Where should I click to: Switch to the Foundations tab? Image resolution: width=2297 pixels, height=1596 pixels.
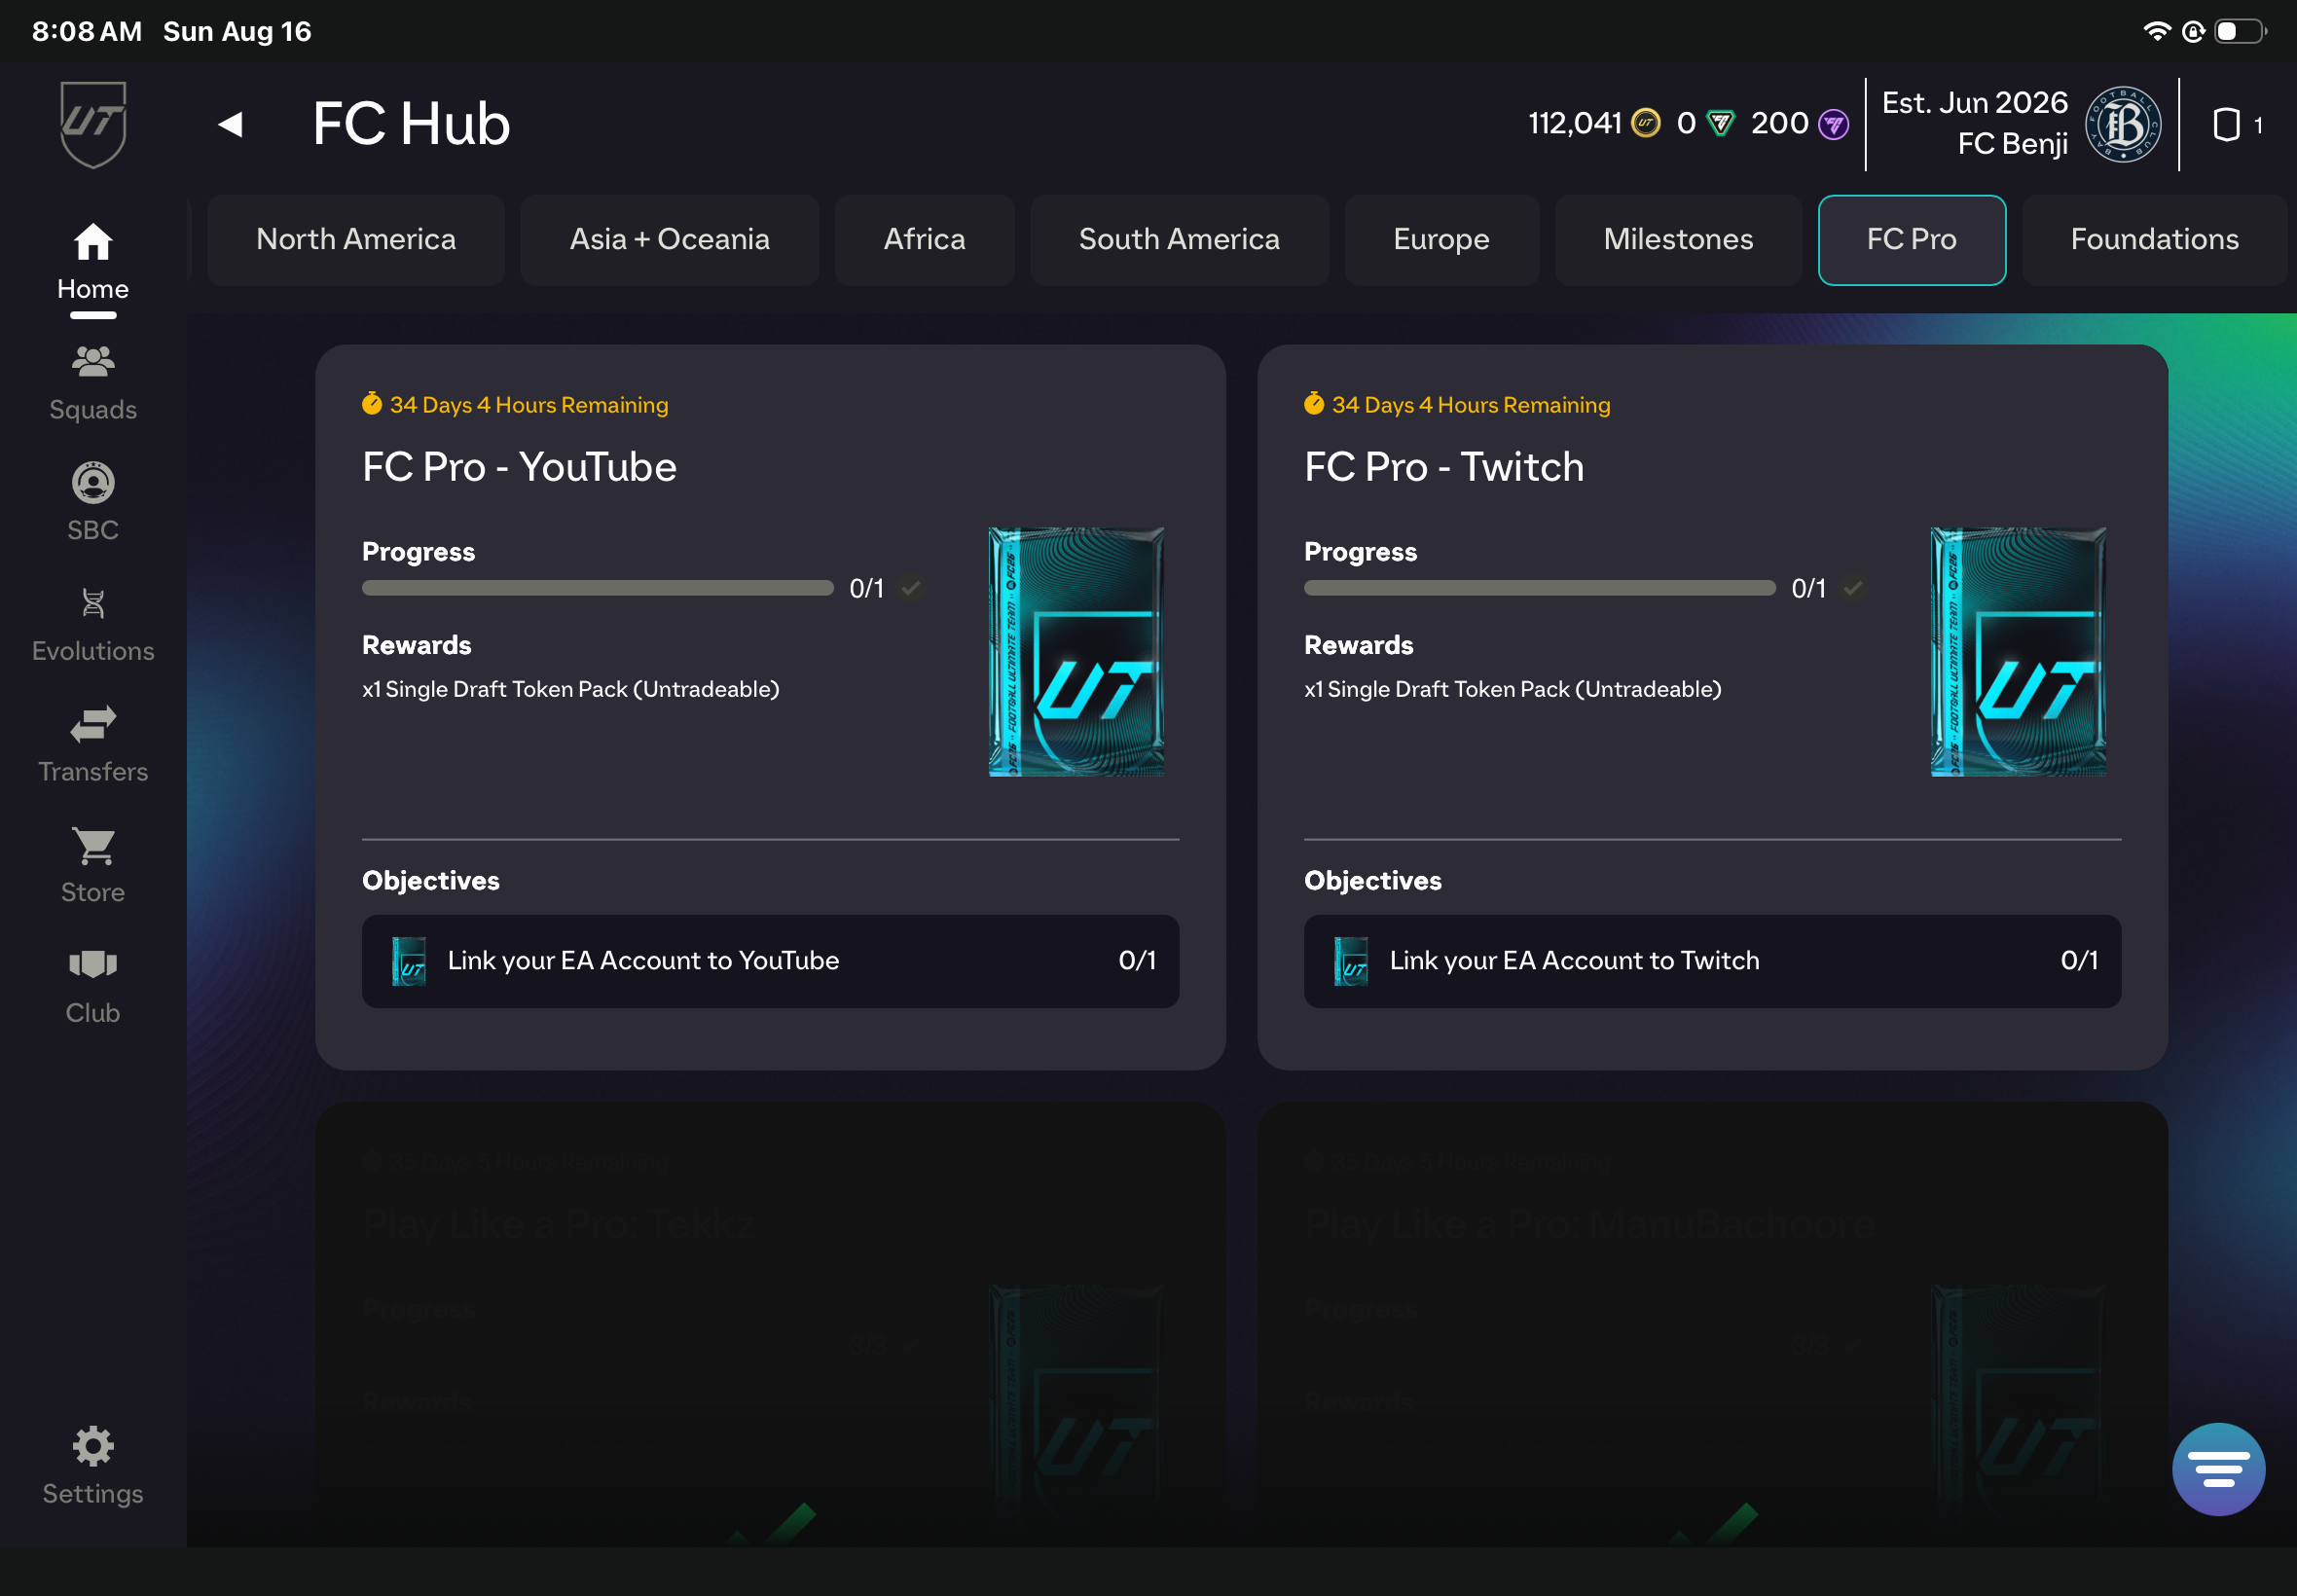click(2155, 240)
